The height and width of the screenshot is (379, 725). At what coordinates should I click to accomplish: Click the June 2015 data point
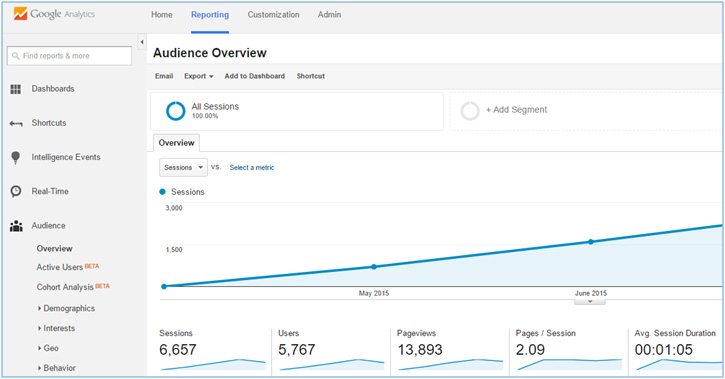click(591, 242)
